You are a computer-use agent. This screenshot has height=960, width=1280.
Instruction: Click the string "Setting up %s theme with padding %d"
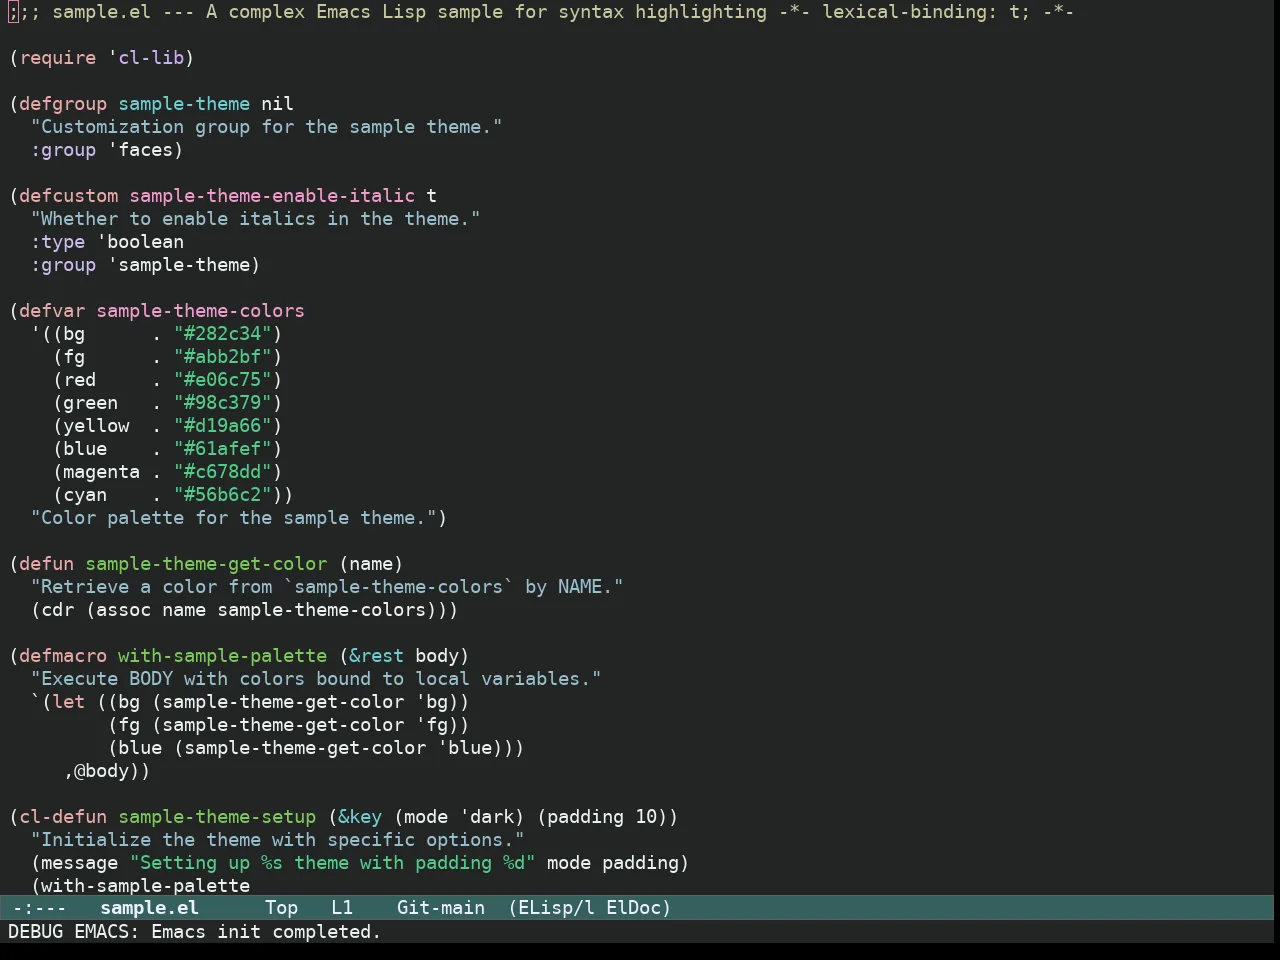pos(332,863)
